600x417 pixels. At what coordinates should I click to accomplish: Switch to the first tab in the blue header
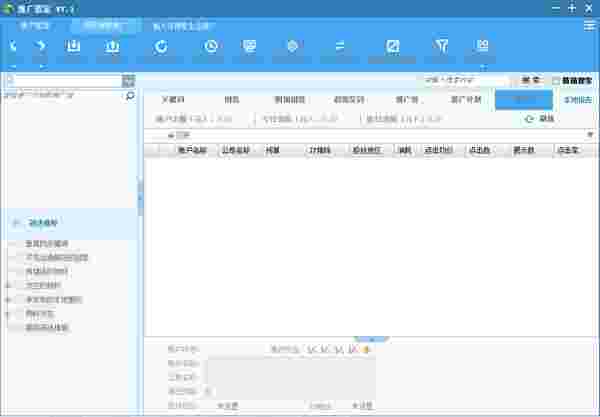point(34,26)
